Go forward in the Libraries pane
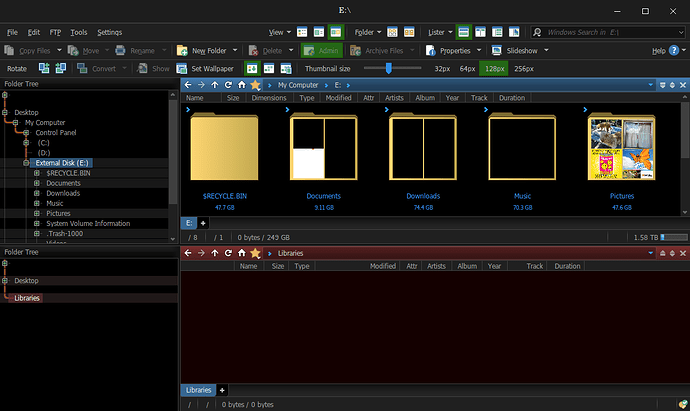This screenshot has height=411, width=690. click(201, 253)
